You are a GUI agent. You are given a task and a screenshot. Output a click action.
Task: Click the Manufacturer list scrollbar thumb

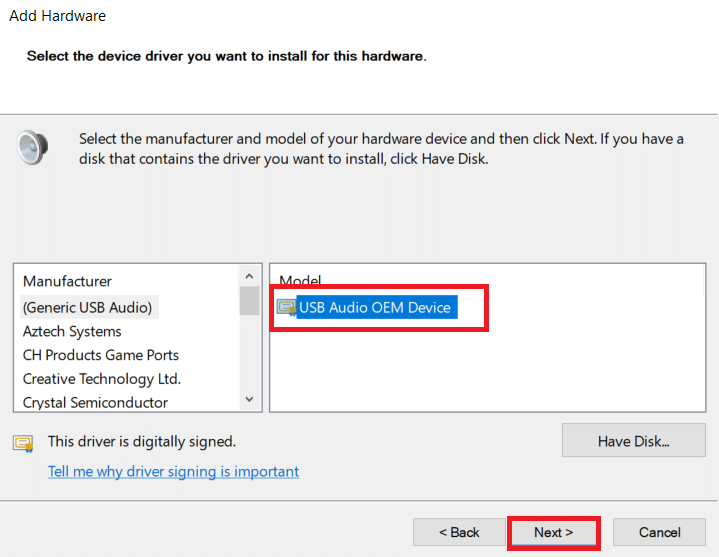point(249,300)
